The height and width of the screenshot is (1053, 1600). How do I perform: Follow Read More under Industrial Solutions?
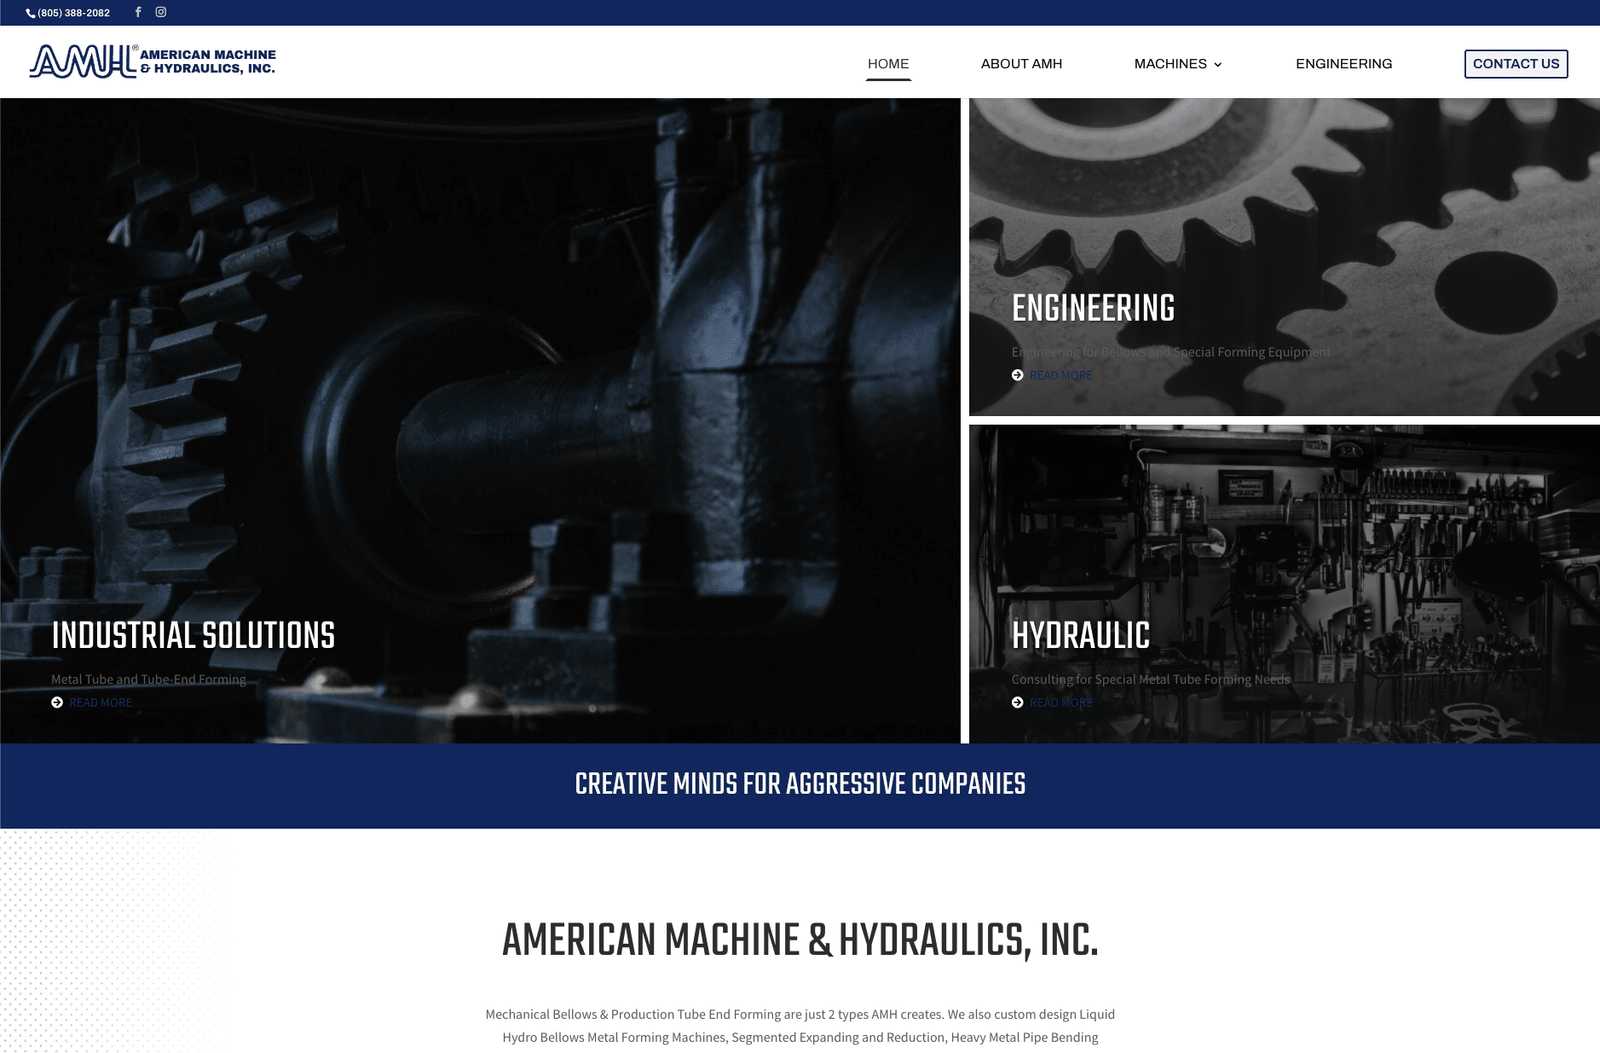101,703
